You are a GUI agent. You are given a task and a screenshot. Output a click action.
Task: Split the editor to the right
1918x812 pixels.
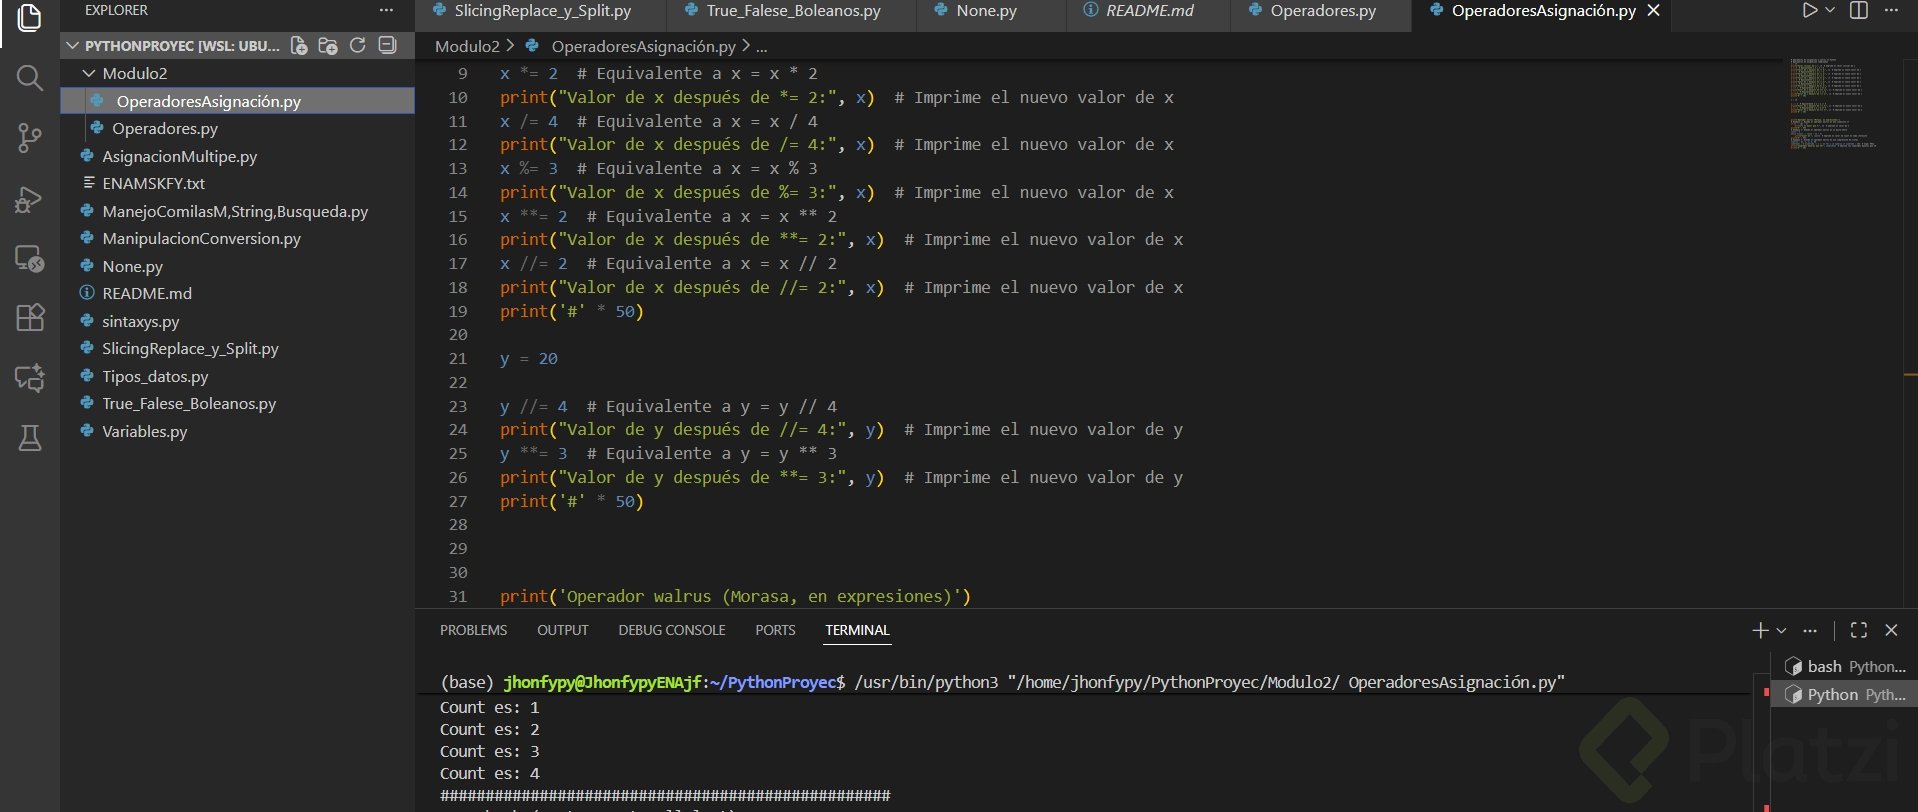click(1859, 11)
